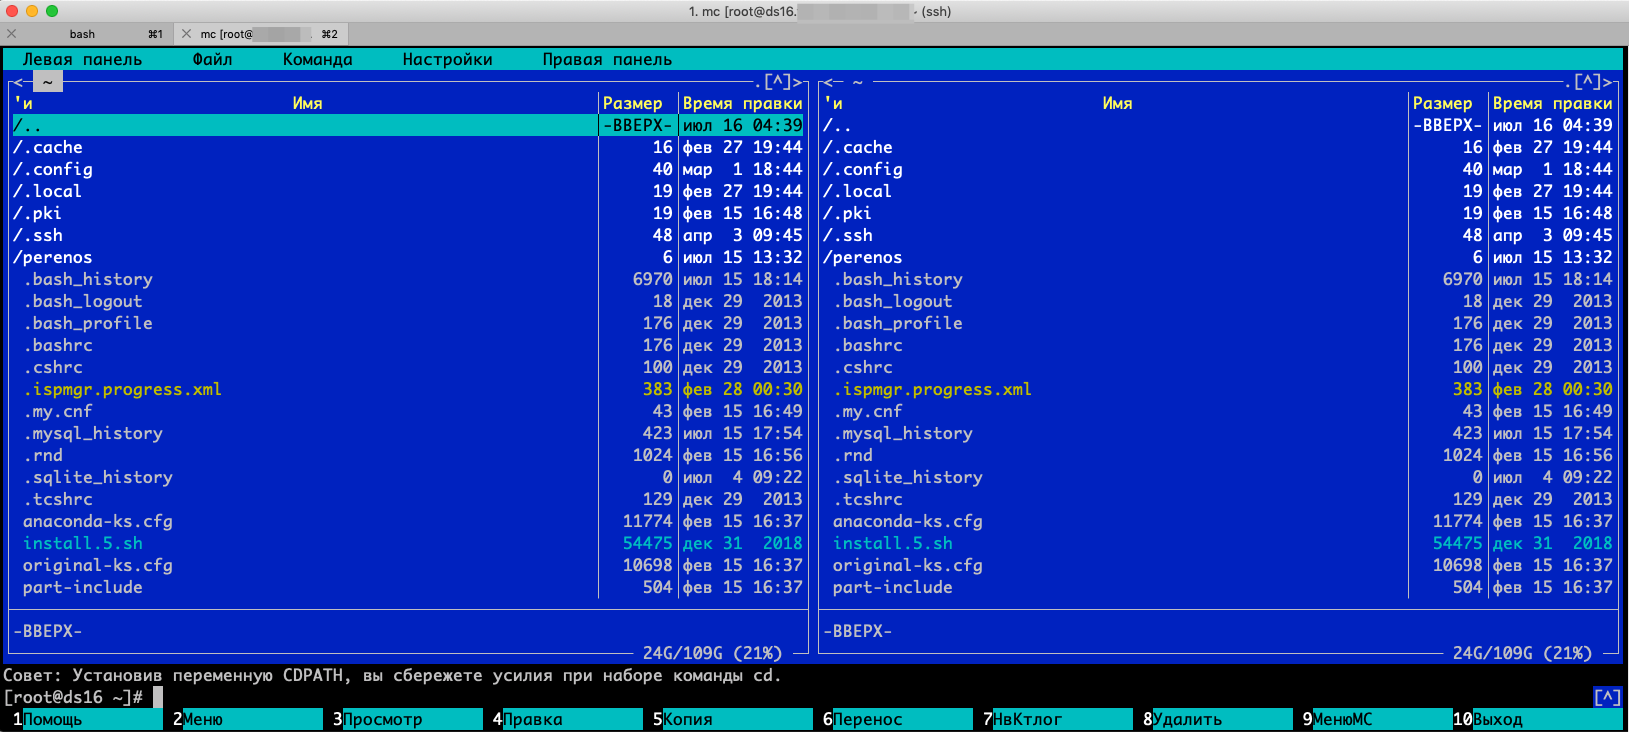Click the 5 Копия function key
The width and height of the screenshot is (1629, 732).
732,719
